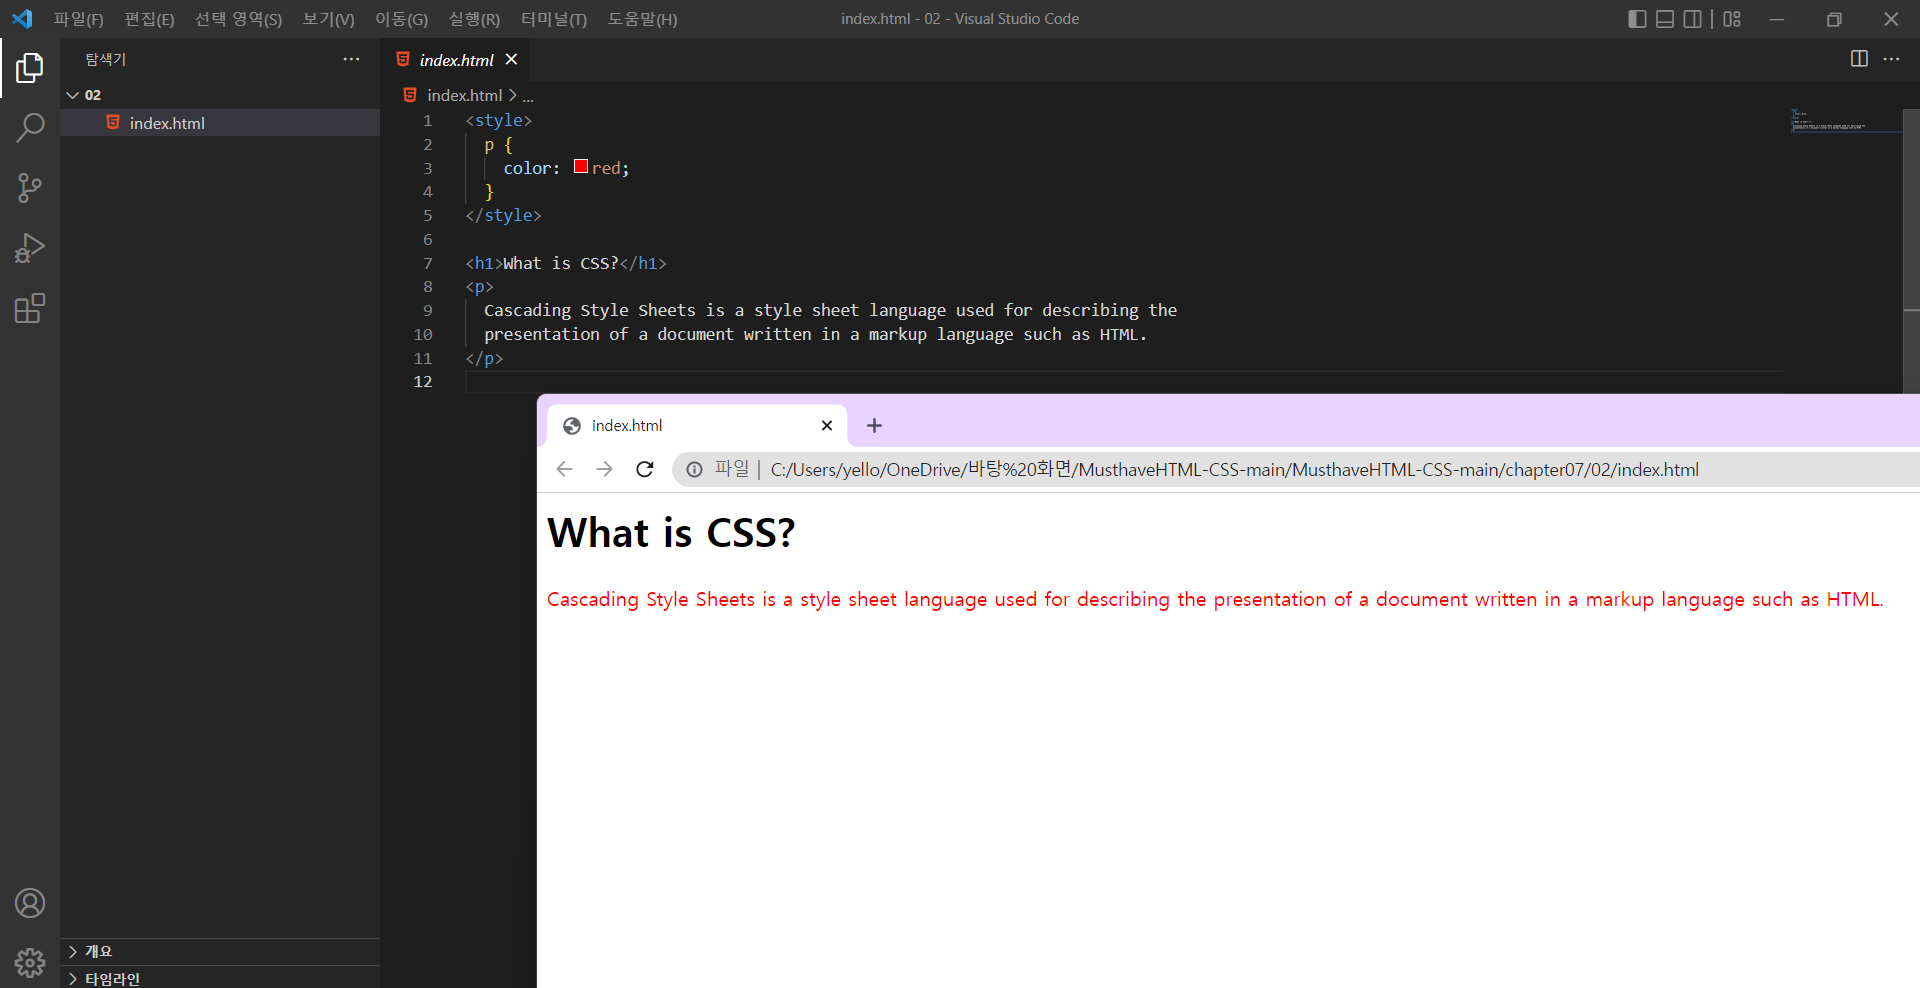The image size is (1920, 988).
Task: Open the 파일(F) menu
Action: 79,19
